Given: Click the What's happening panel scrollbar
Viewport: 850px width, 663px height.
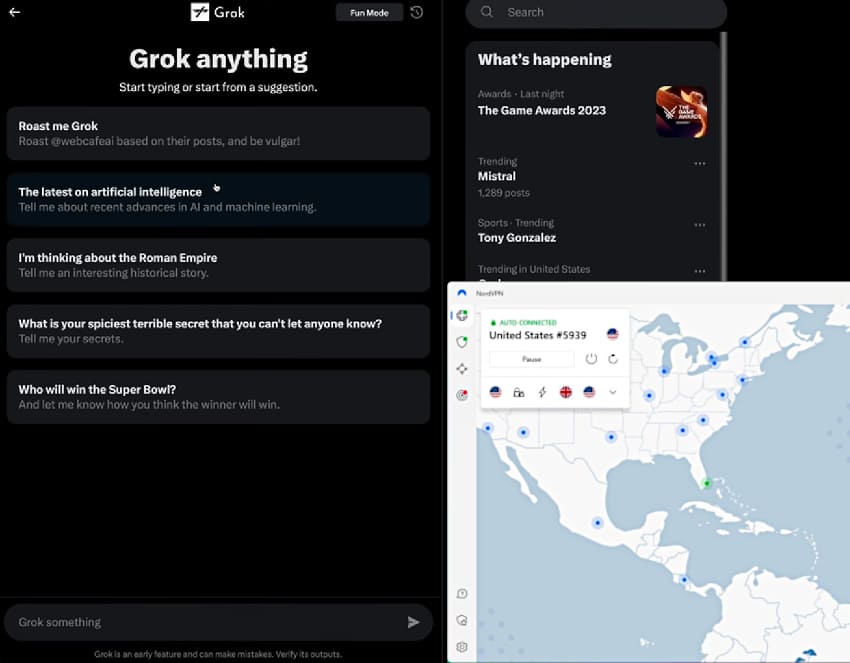Looking at the screenshot, I should 724,156.
